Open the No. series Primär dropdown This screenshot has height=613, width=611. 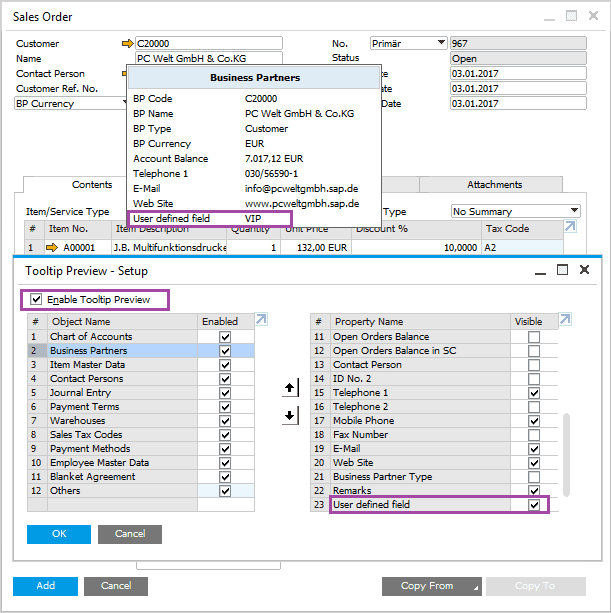point(440,43)
